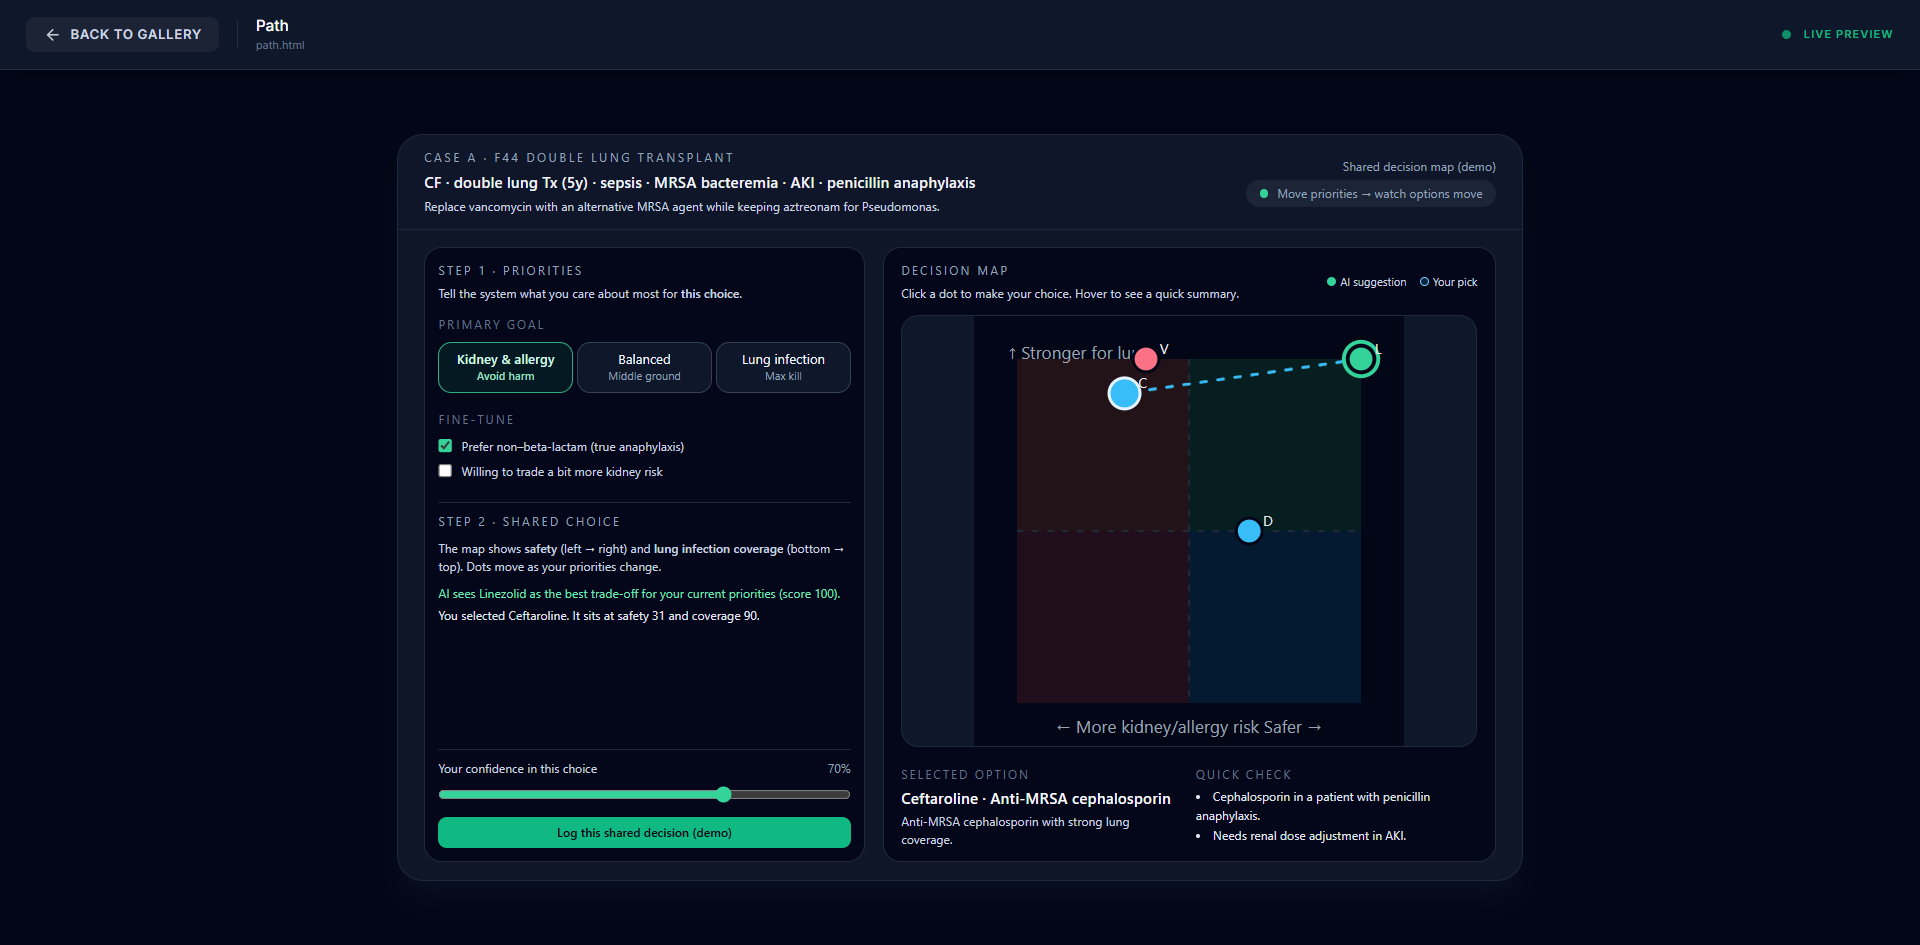Click the 70% confidence value label
The width and height of the screenshot is (1920, 945).
[839, 768]
